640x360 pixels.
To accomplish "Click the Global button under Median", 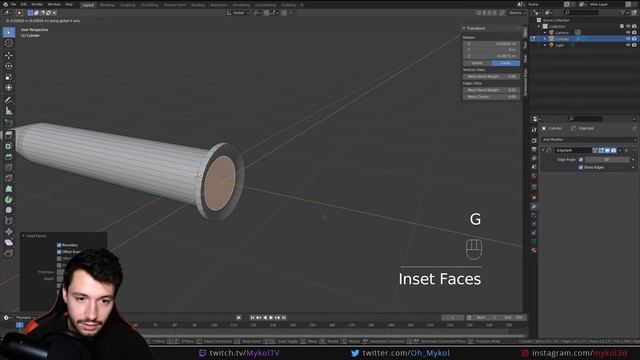I will pos(477,63).
